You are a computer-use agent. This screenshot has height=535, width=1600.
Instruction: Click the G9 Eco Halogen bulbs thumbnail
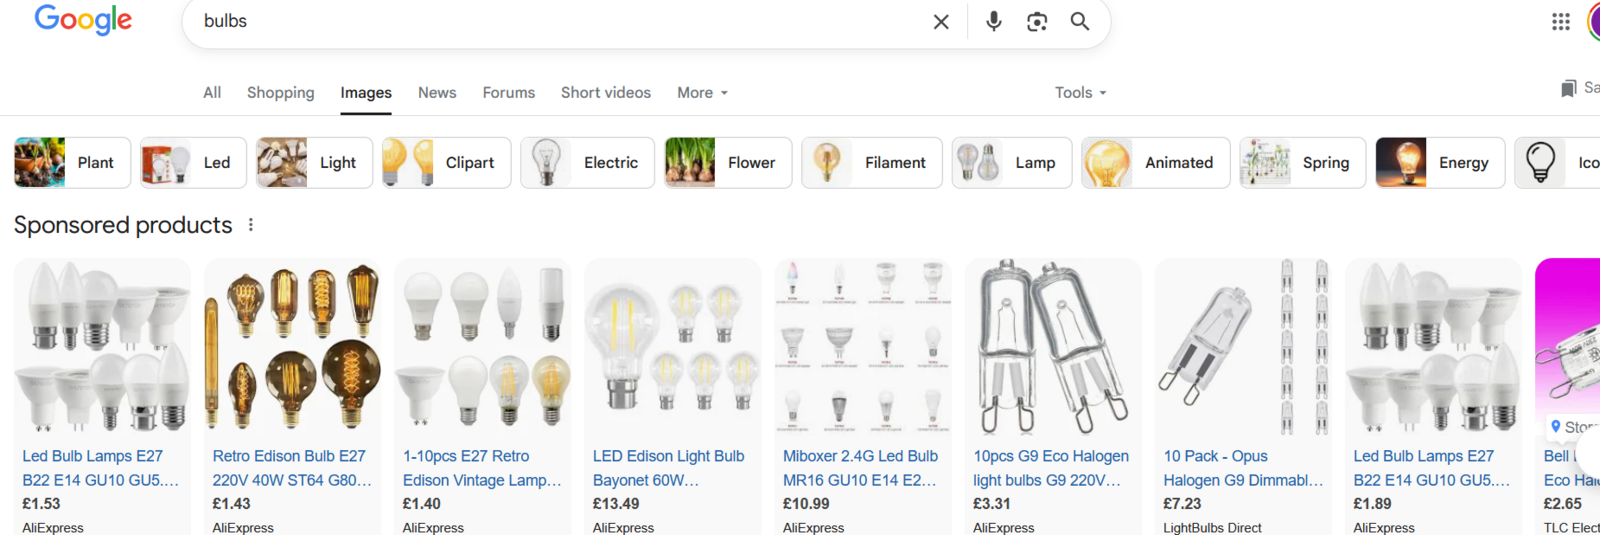[x=1052, y=346]
